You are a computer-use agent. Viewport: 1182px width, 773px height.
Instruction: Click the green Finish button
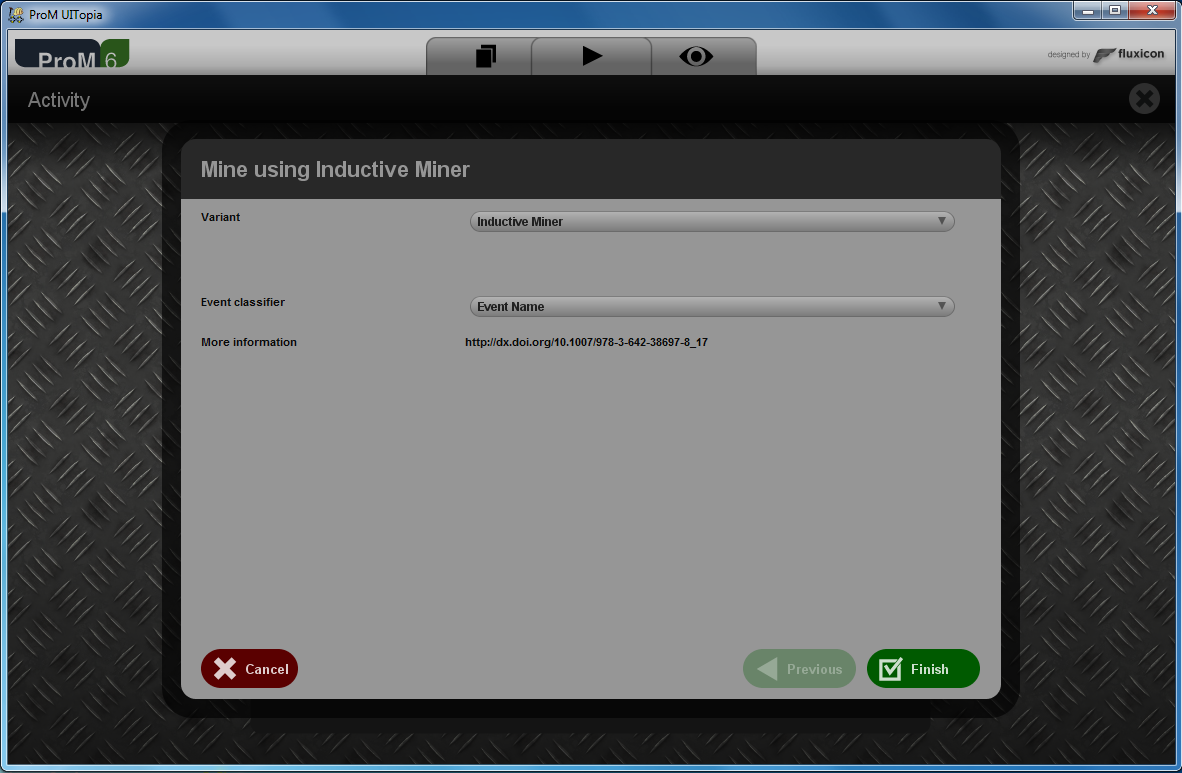923,668
